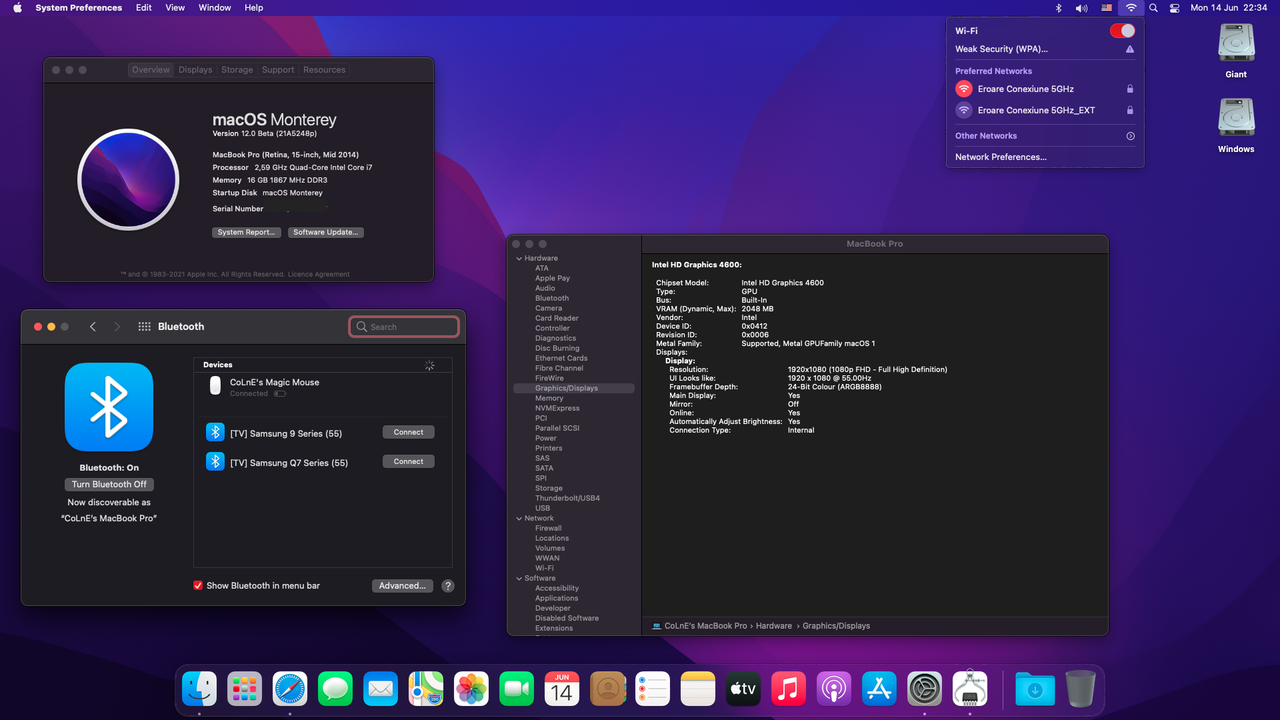
Task: Open Calendar showing June 14 in dock
Action: 562,688
